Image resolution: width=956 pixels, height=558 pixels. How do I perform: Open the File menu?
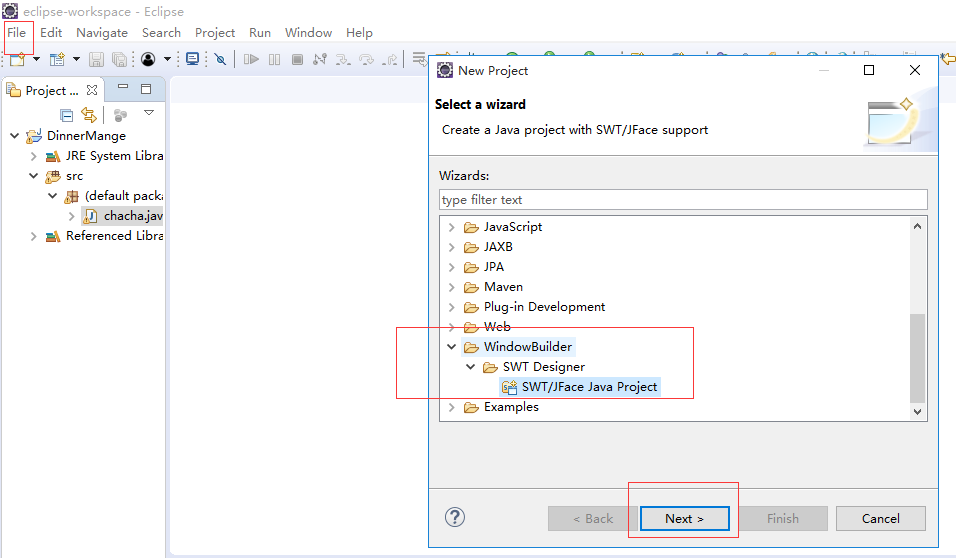pyautogui.click(x=16, y=32)
